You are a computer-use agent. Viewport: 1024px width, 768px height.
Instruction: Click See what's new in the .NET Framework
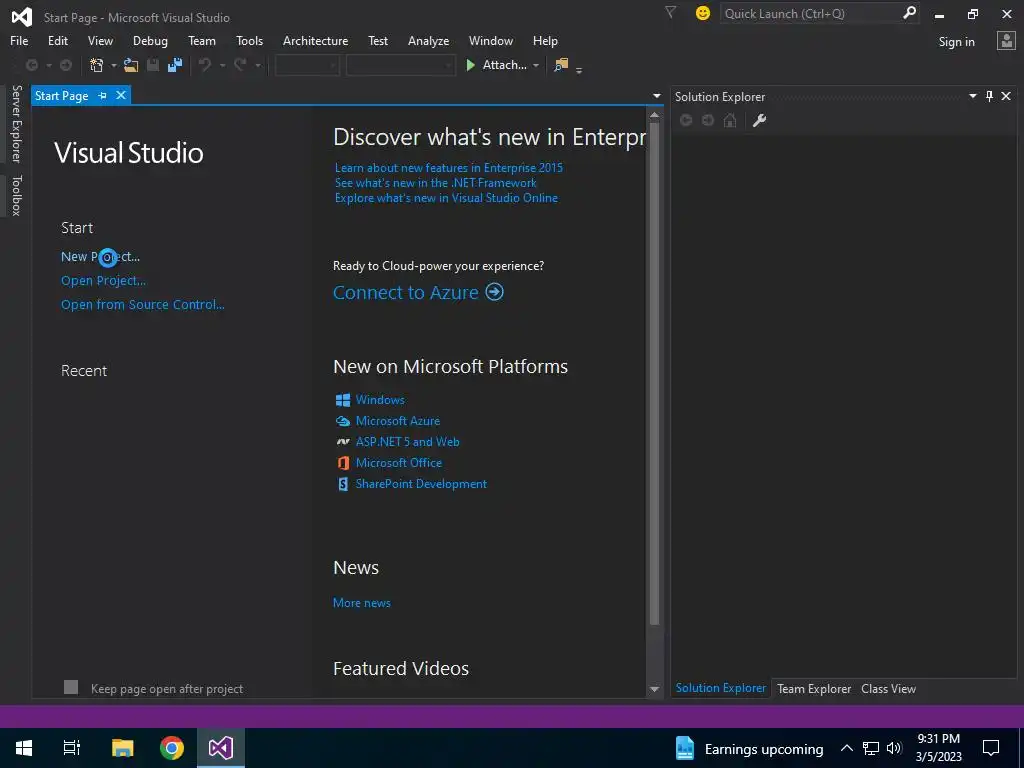436,183
